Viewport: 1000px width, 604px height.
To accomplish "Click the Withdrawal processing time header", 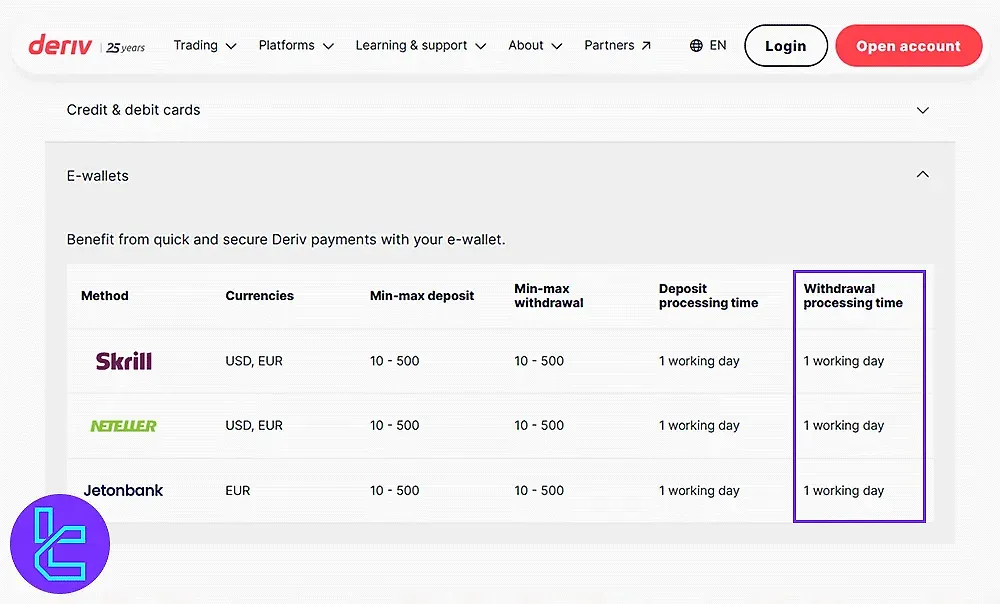I will [853, 295].
